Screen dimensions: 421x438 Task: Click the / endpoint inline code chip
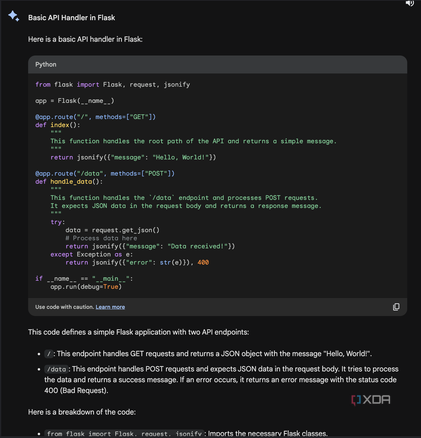49,354
